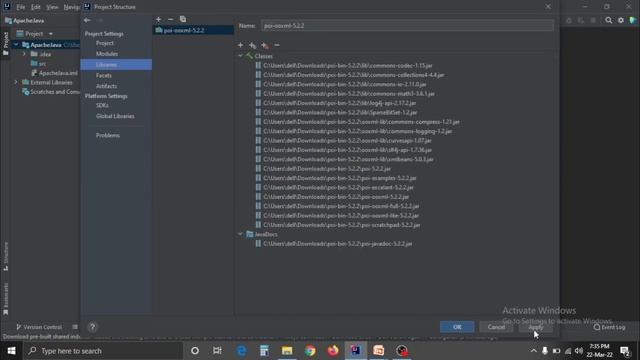Select Global Libraries section

[115, 116]
